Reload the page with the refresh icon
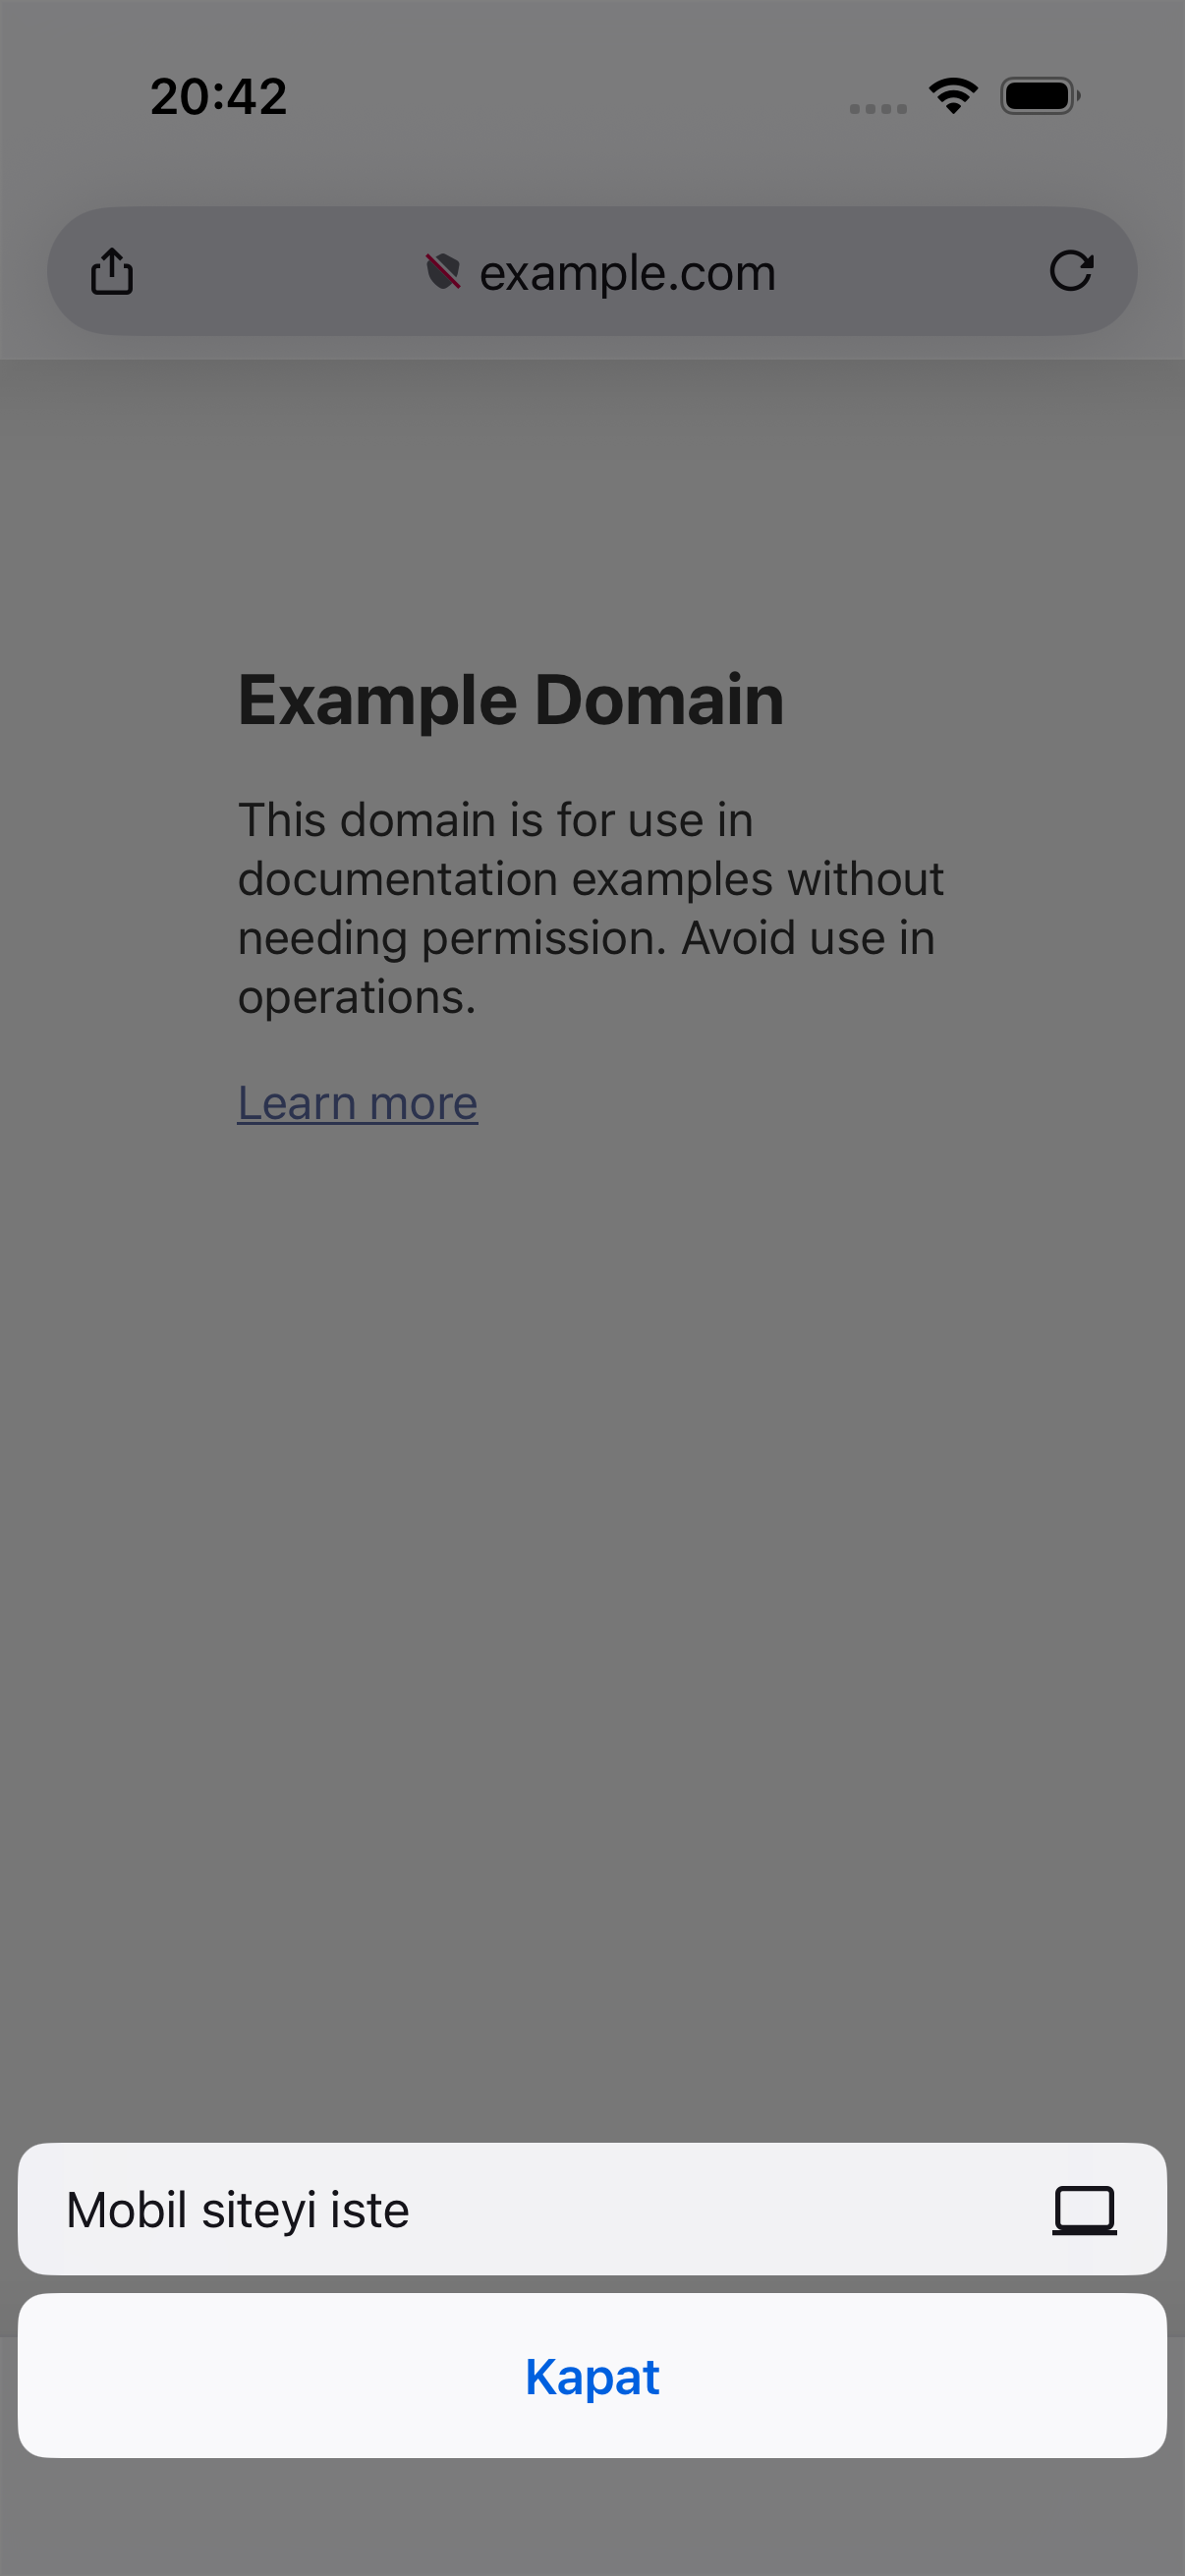This screenshot has width=1185, height=2576. [1071, 271]
